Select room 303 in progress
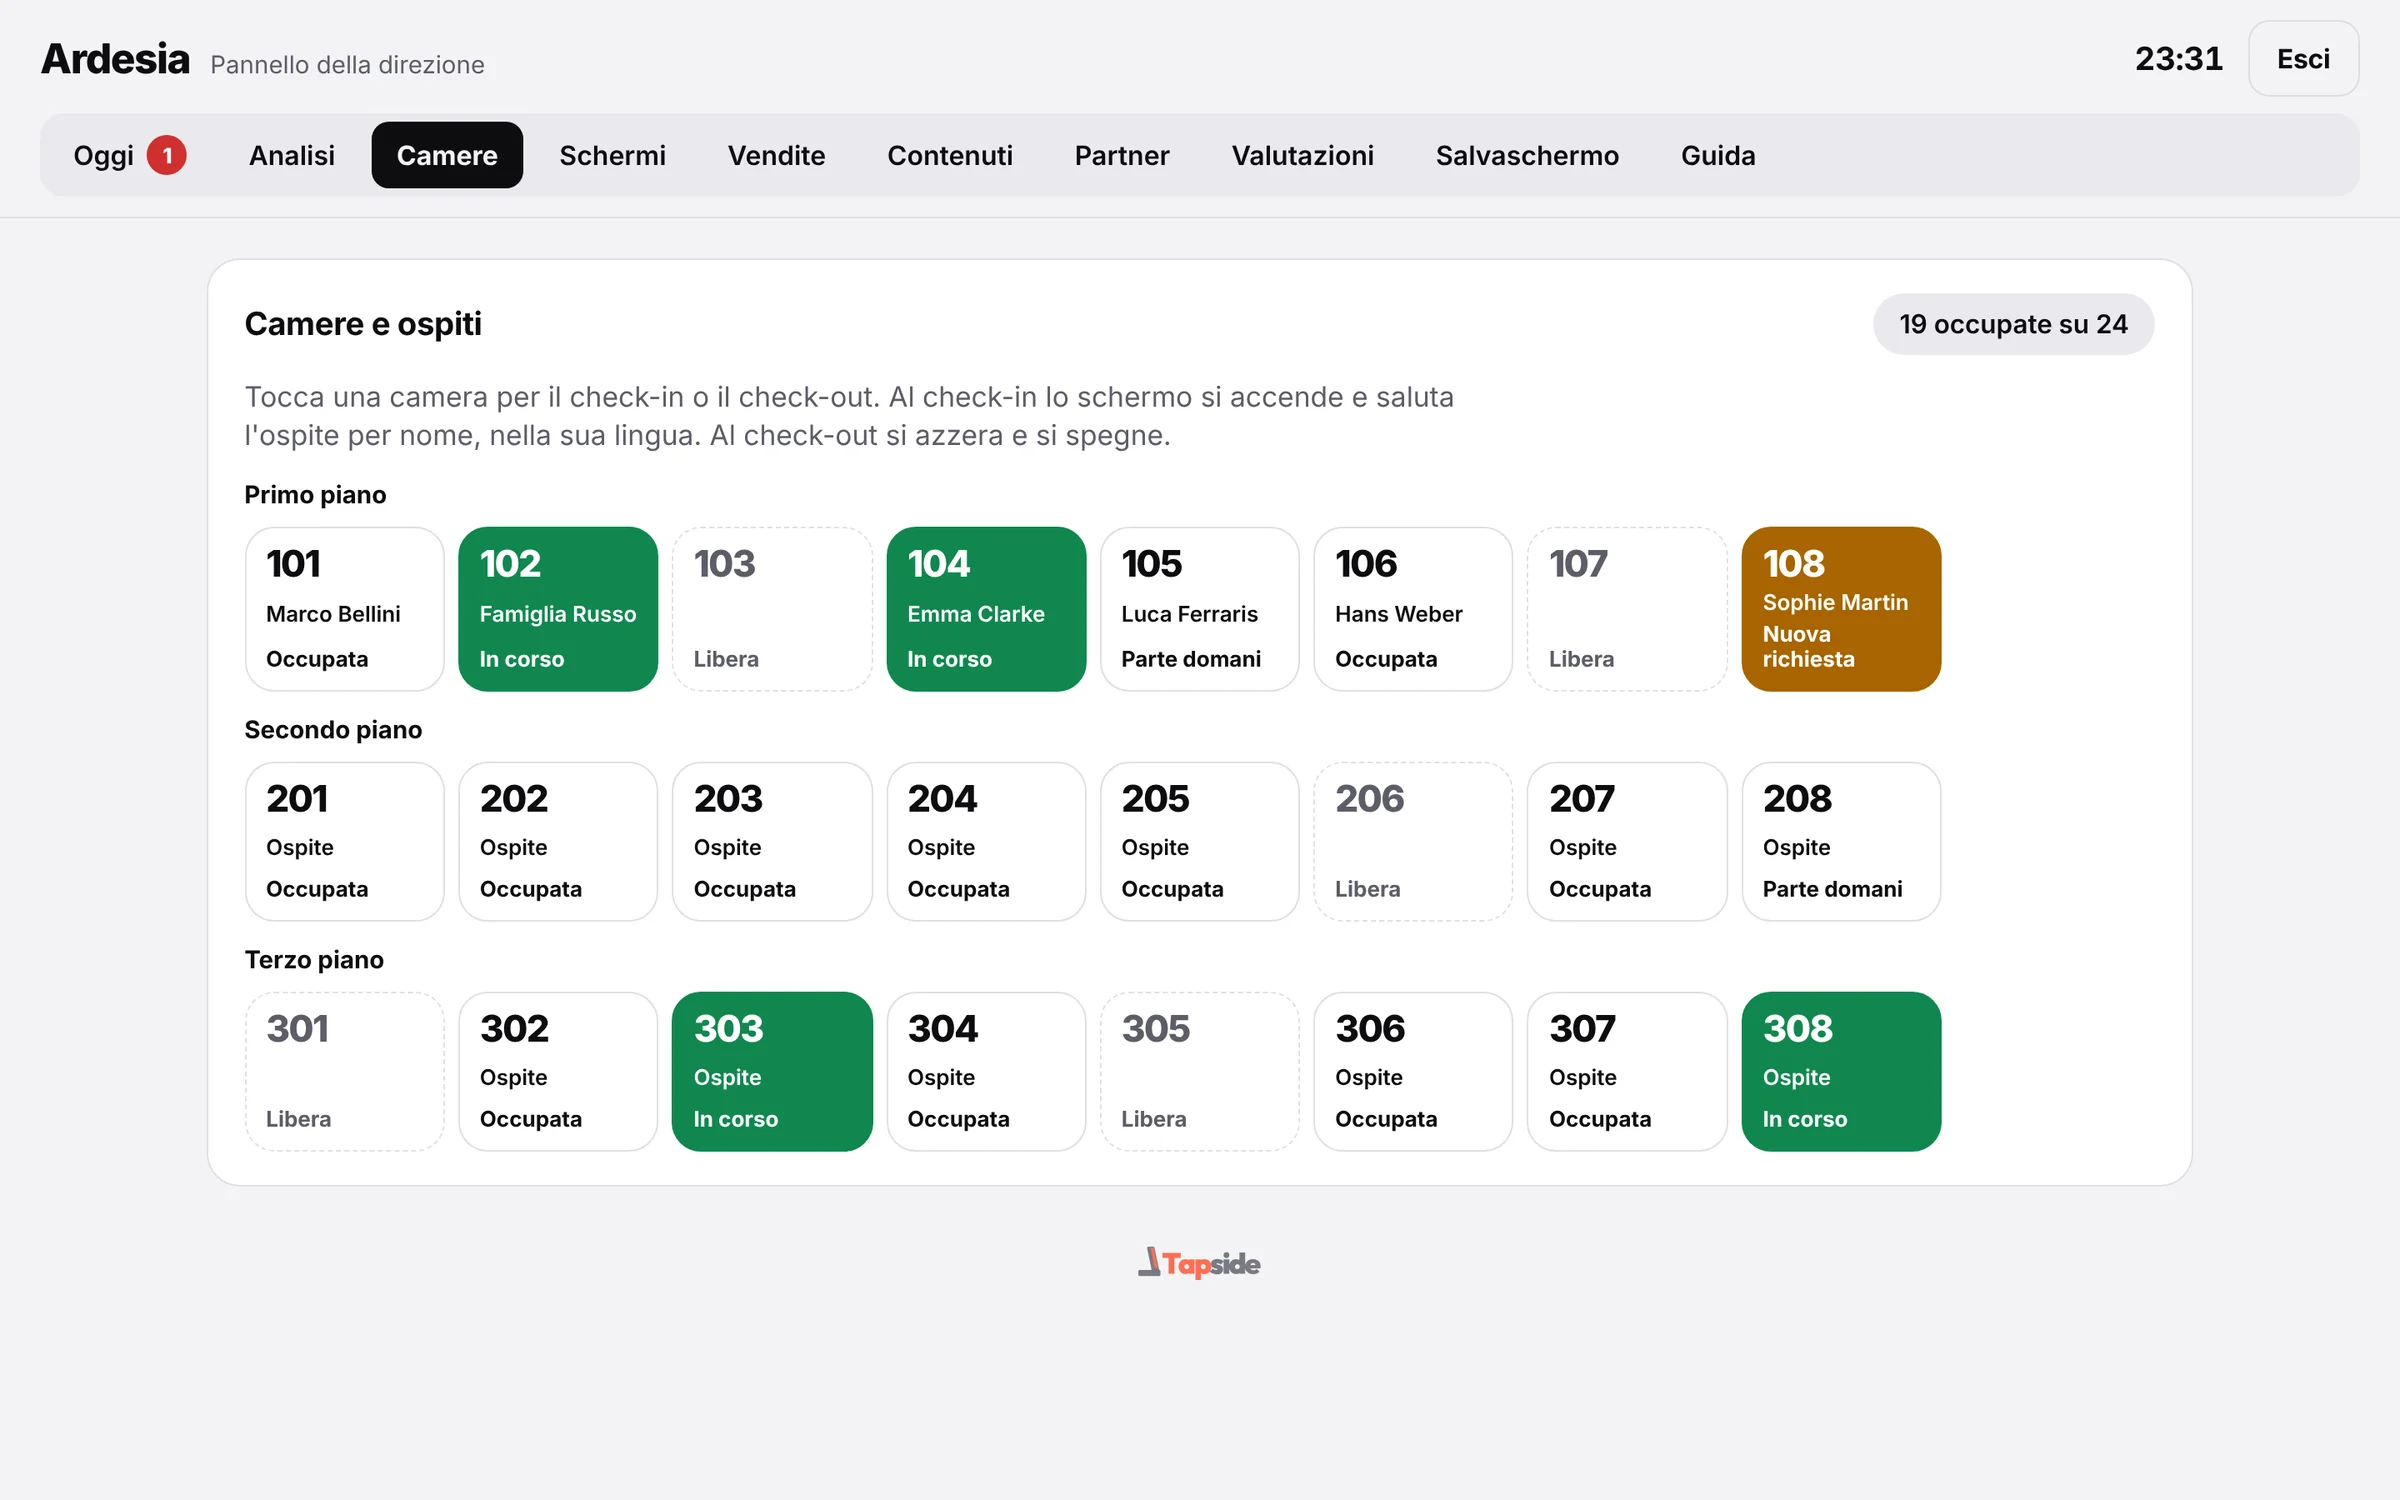Viewport: 2400px width, 1500px height. 772,1071
